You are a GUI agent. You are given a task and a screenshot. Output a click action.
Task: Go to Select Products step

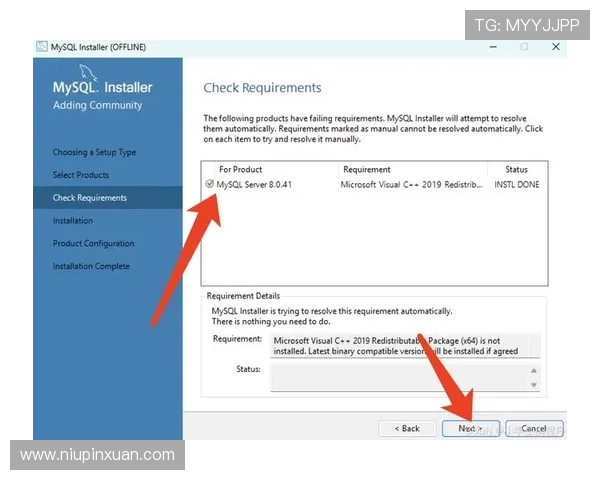[x=81, y=175]
